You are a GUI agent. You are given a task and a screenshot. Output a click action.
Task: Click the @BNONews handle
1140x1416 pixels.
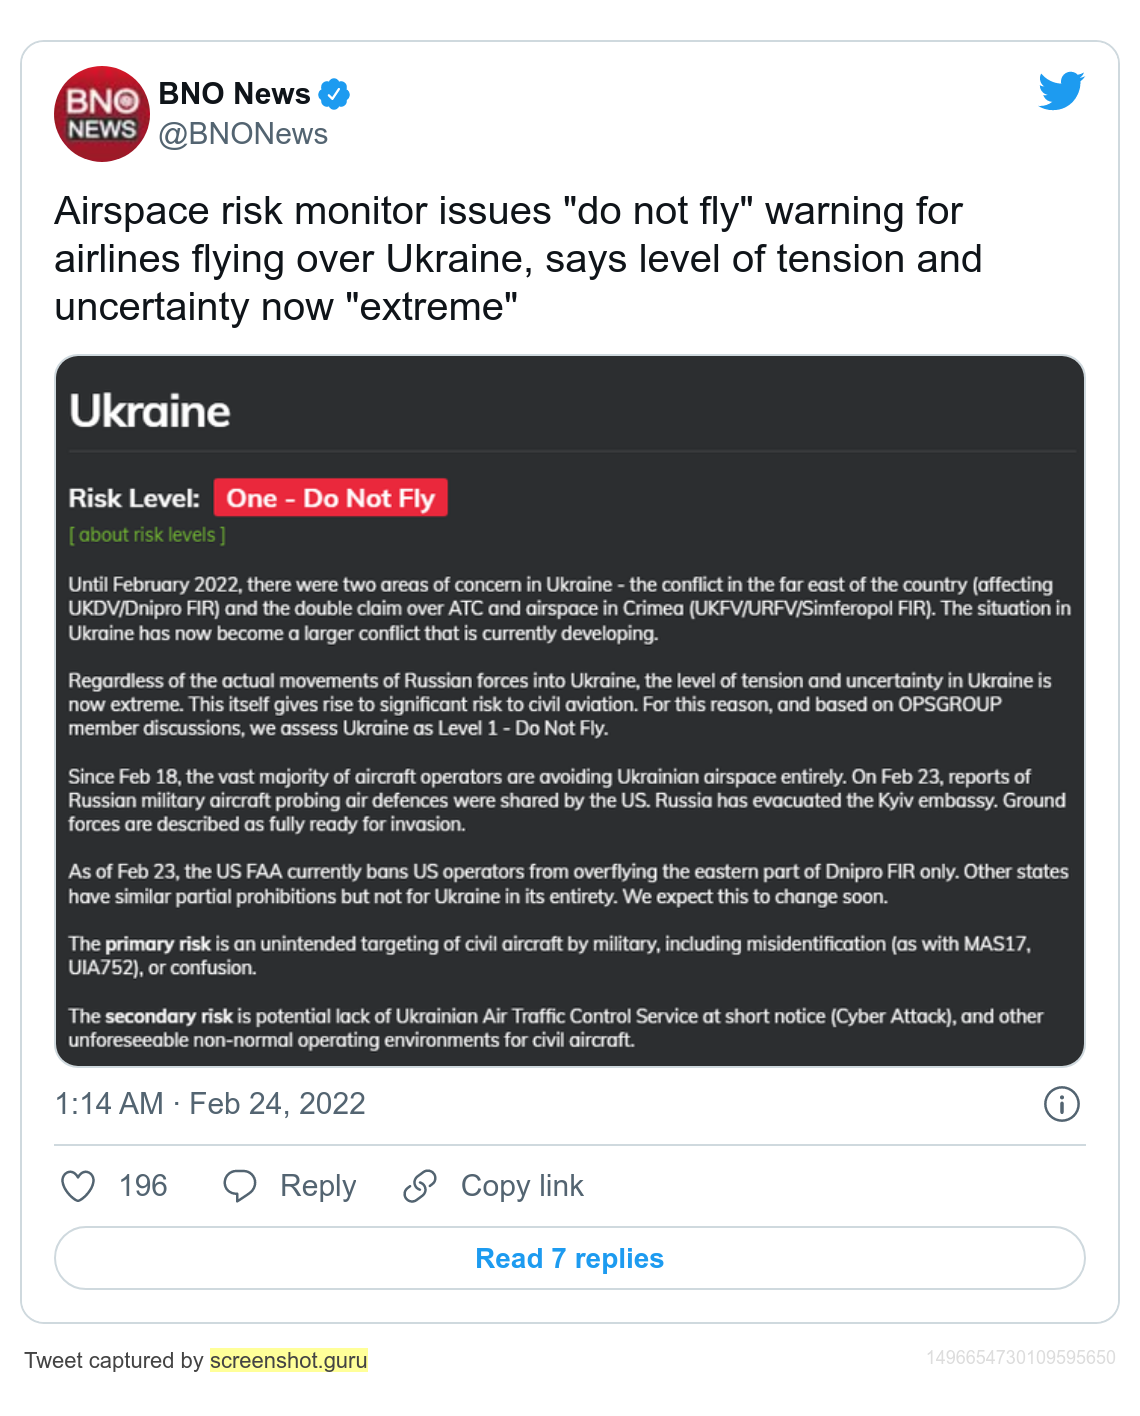click(243, 134)
